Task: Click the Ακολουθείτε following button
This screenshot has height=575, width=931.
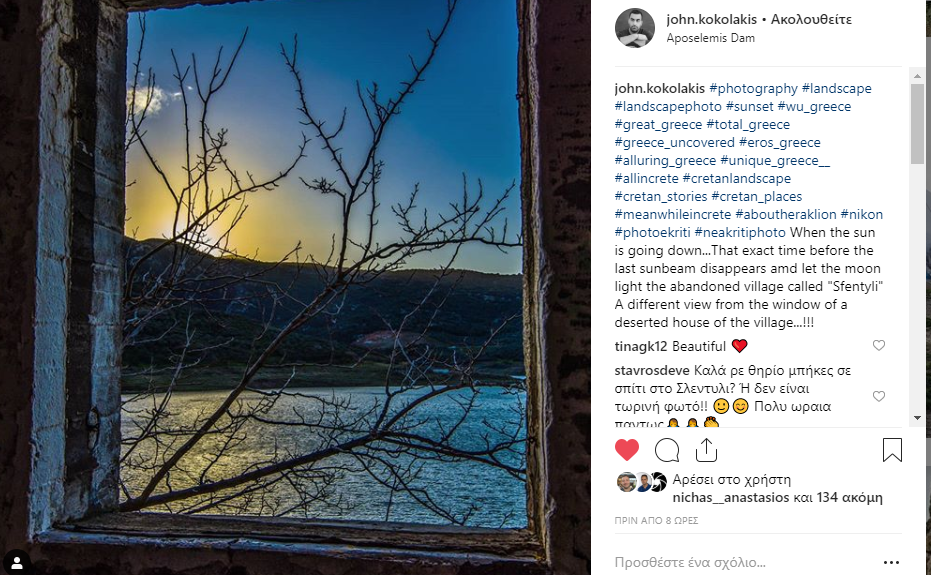Action: point(811,20)
